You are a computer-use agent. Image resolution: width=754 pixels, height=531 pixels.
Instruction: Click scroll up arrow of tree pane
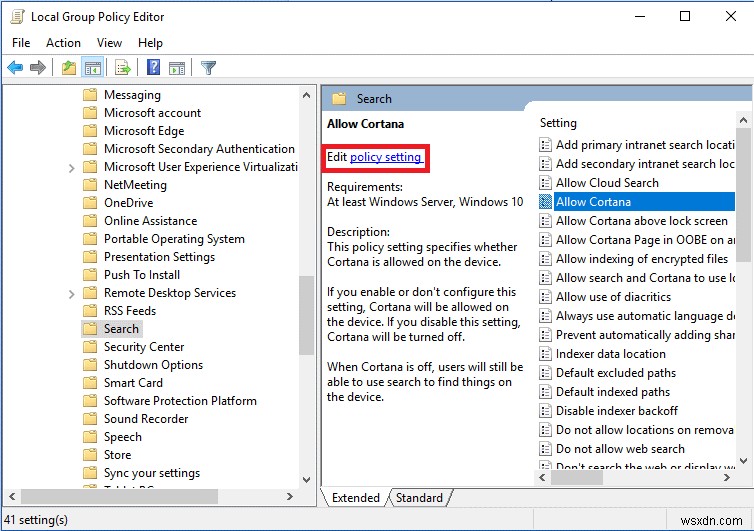[306, 95]
